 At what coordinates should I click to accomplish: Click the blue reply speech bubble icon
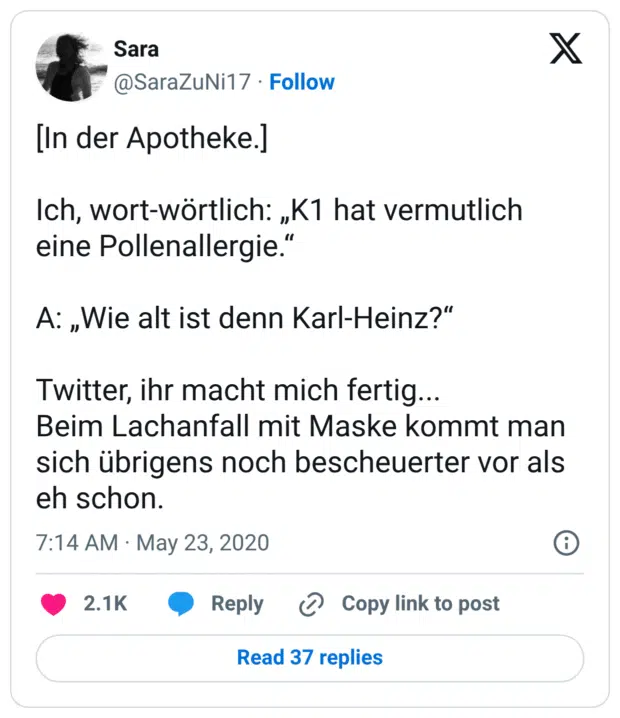[x=181, y=604]
